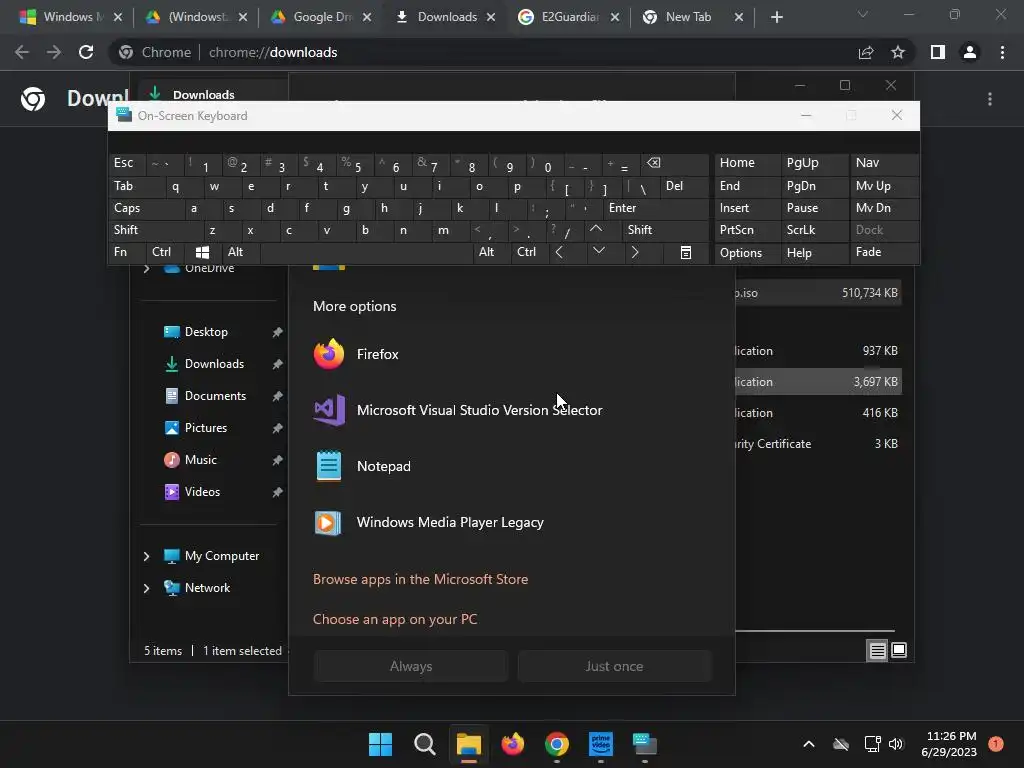Switch to the New Tab Chrome tab

[692, 17]
